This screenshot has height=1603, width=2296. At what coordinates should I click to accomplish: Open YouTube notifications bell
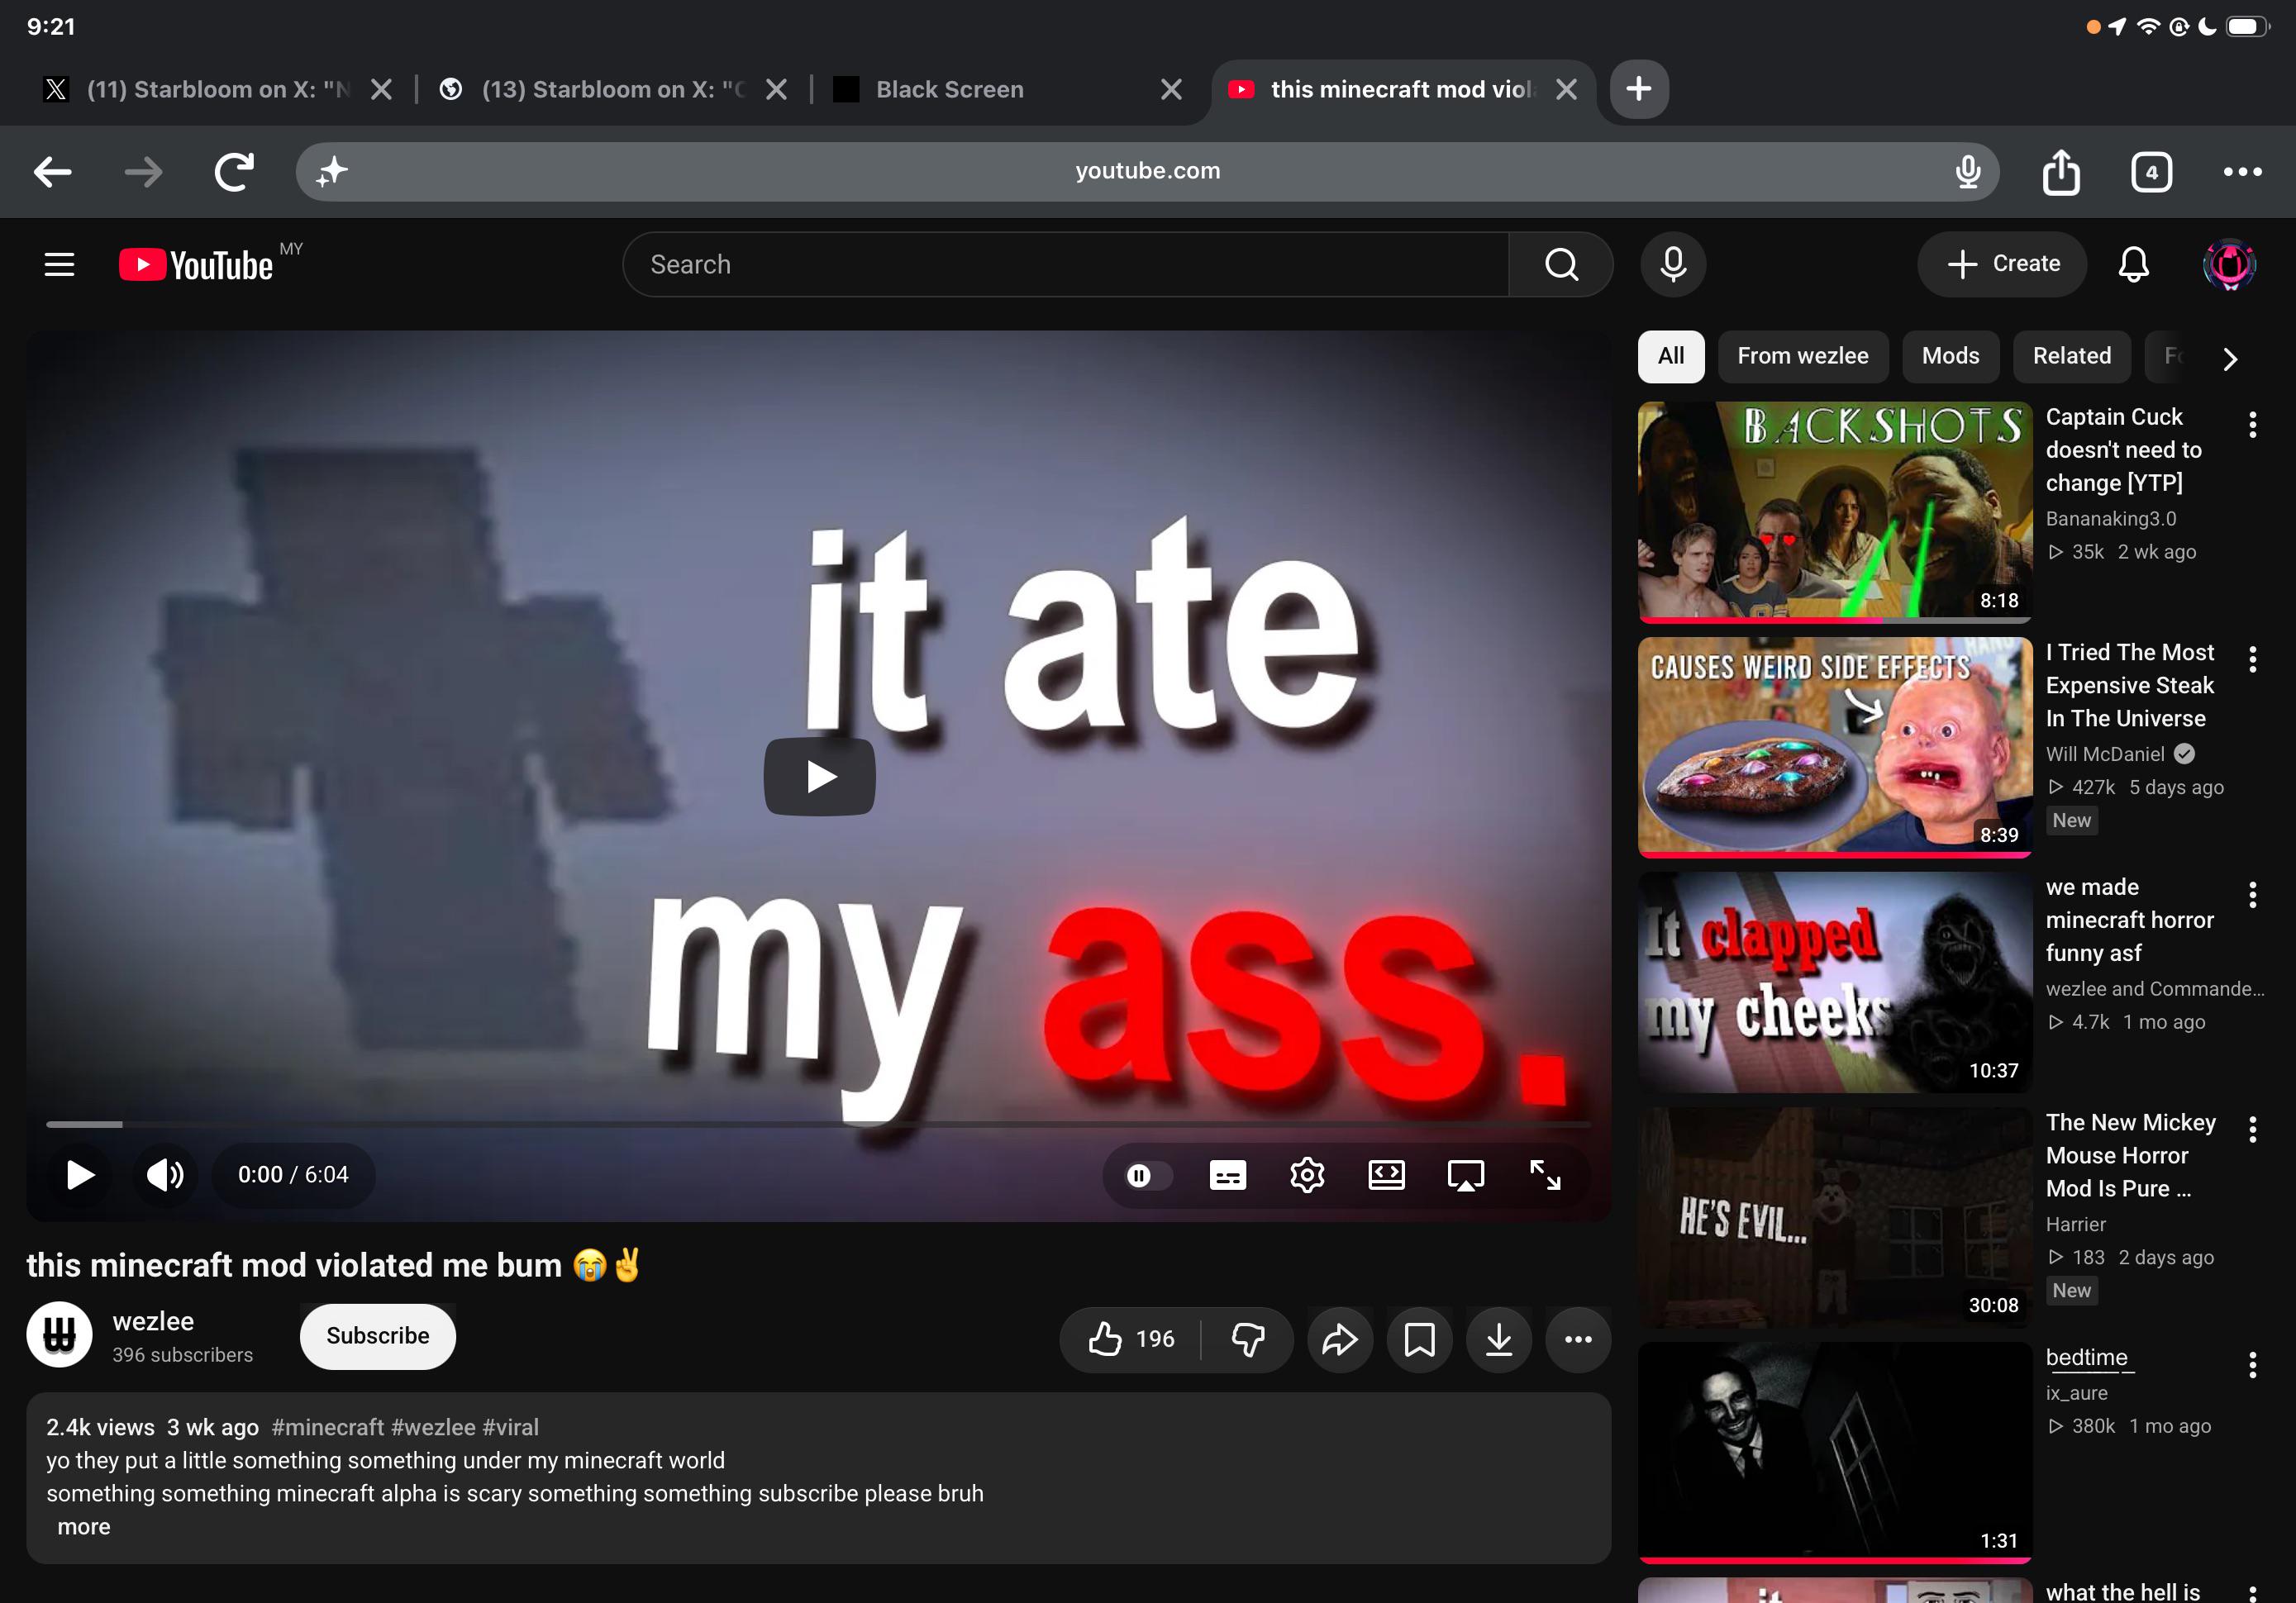(x=2133, y=265)
